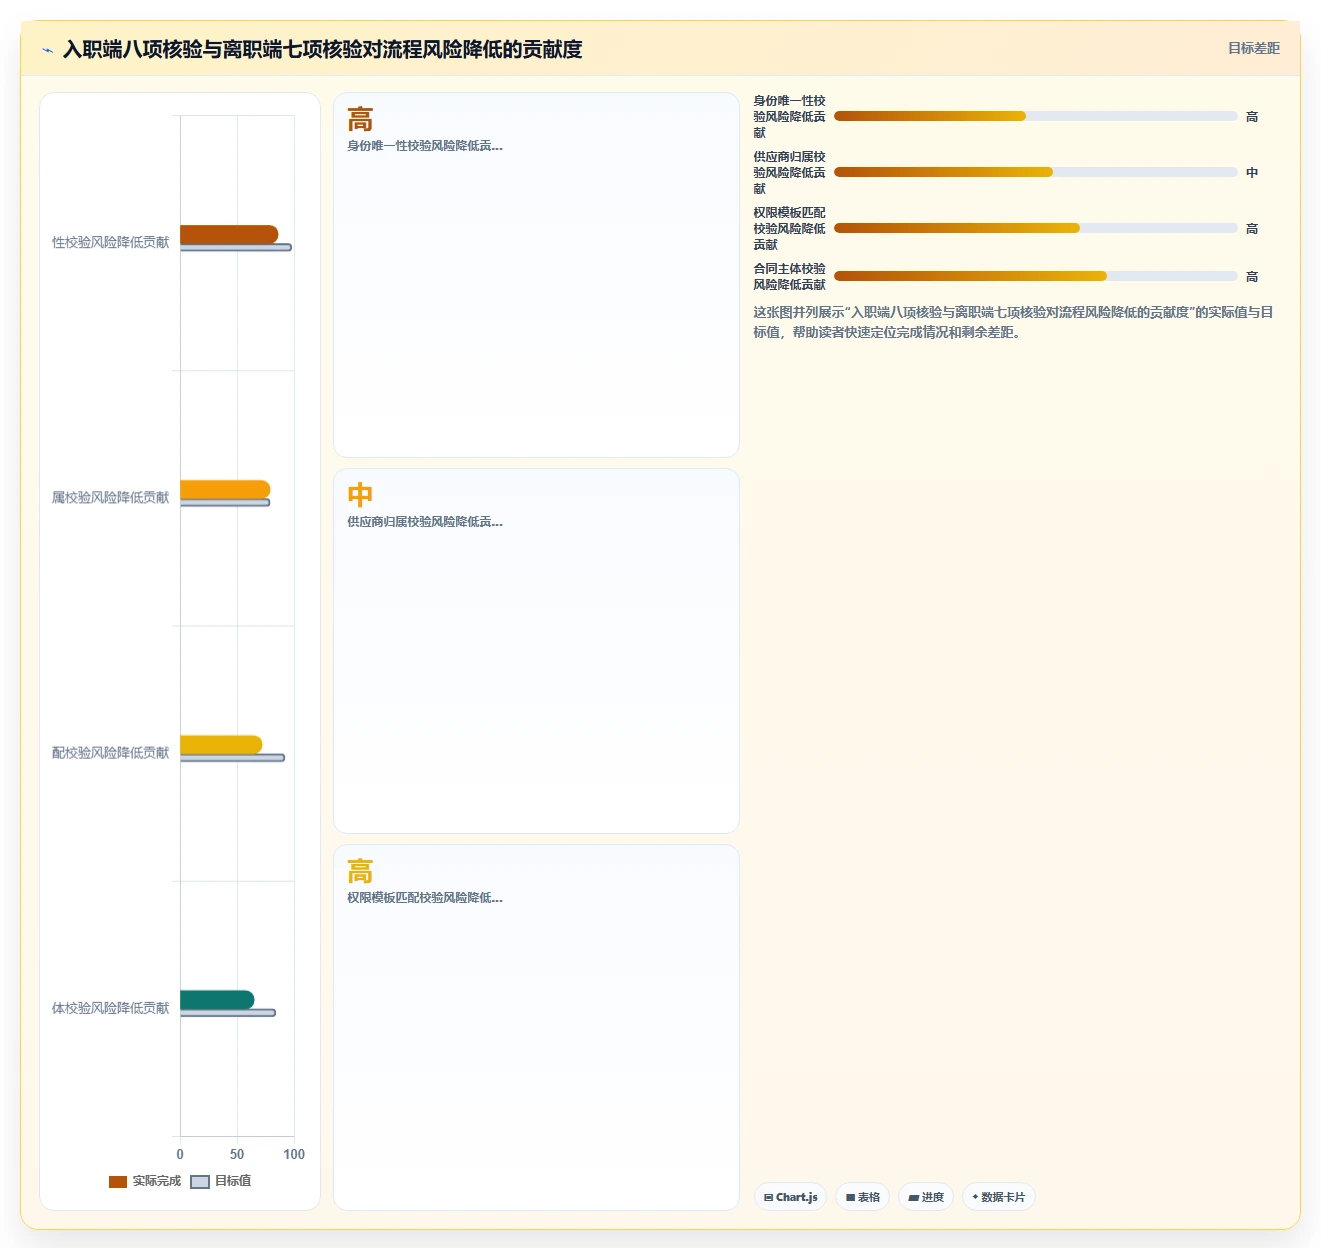The width and height of the screenshot is (1321, 1248).
Task: Select the 进度 tag chip
Action: click(x=925, y=1197)
